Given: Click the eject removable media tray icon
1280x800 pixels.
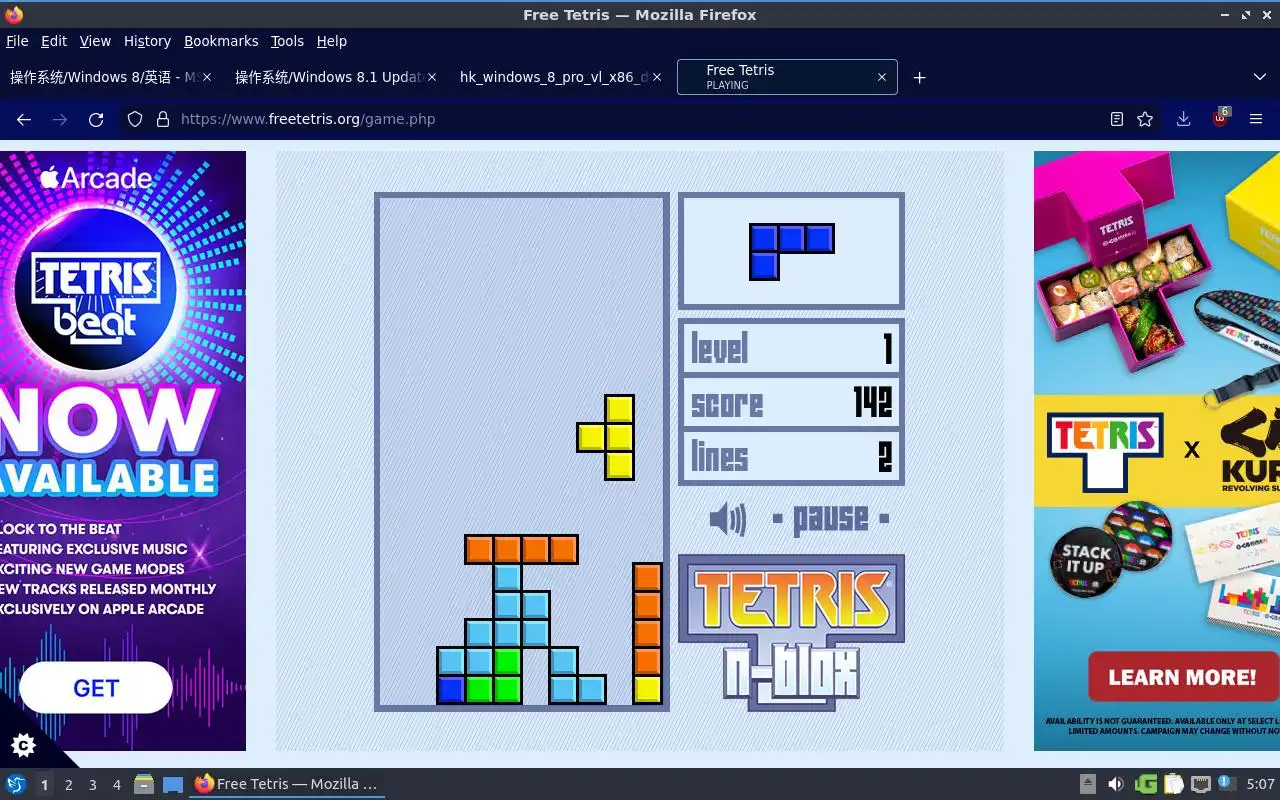Looking at the screenshot, I should point(1089,784).
